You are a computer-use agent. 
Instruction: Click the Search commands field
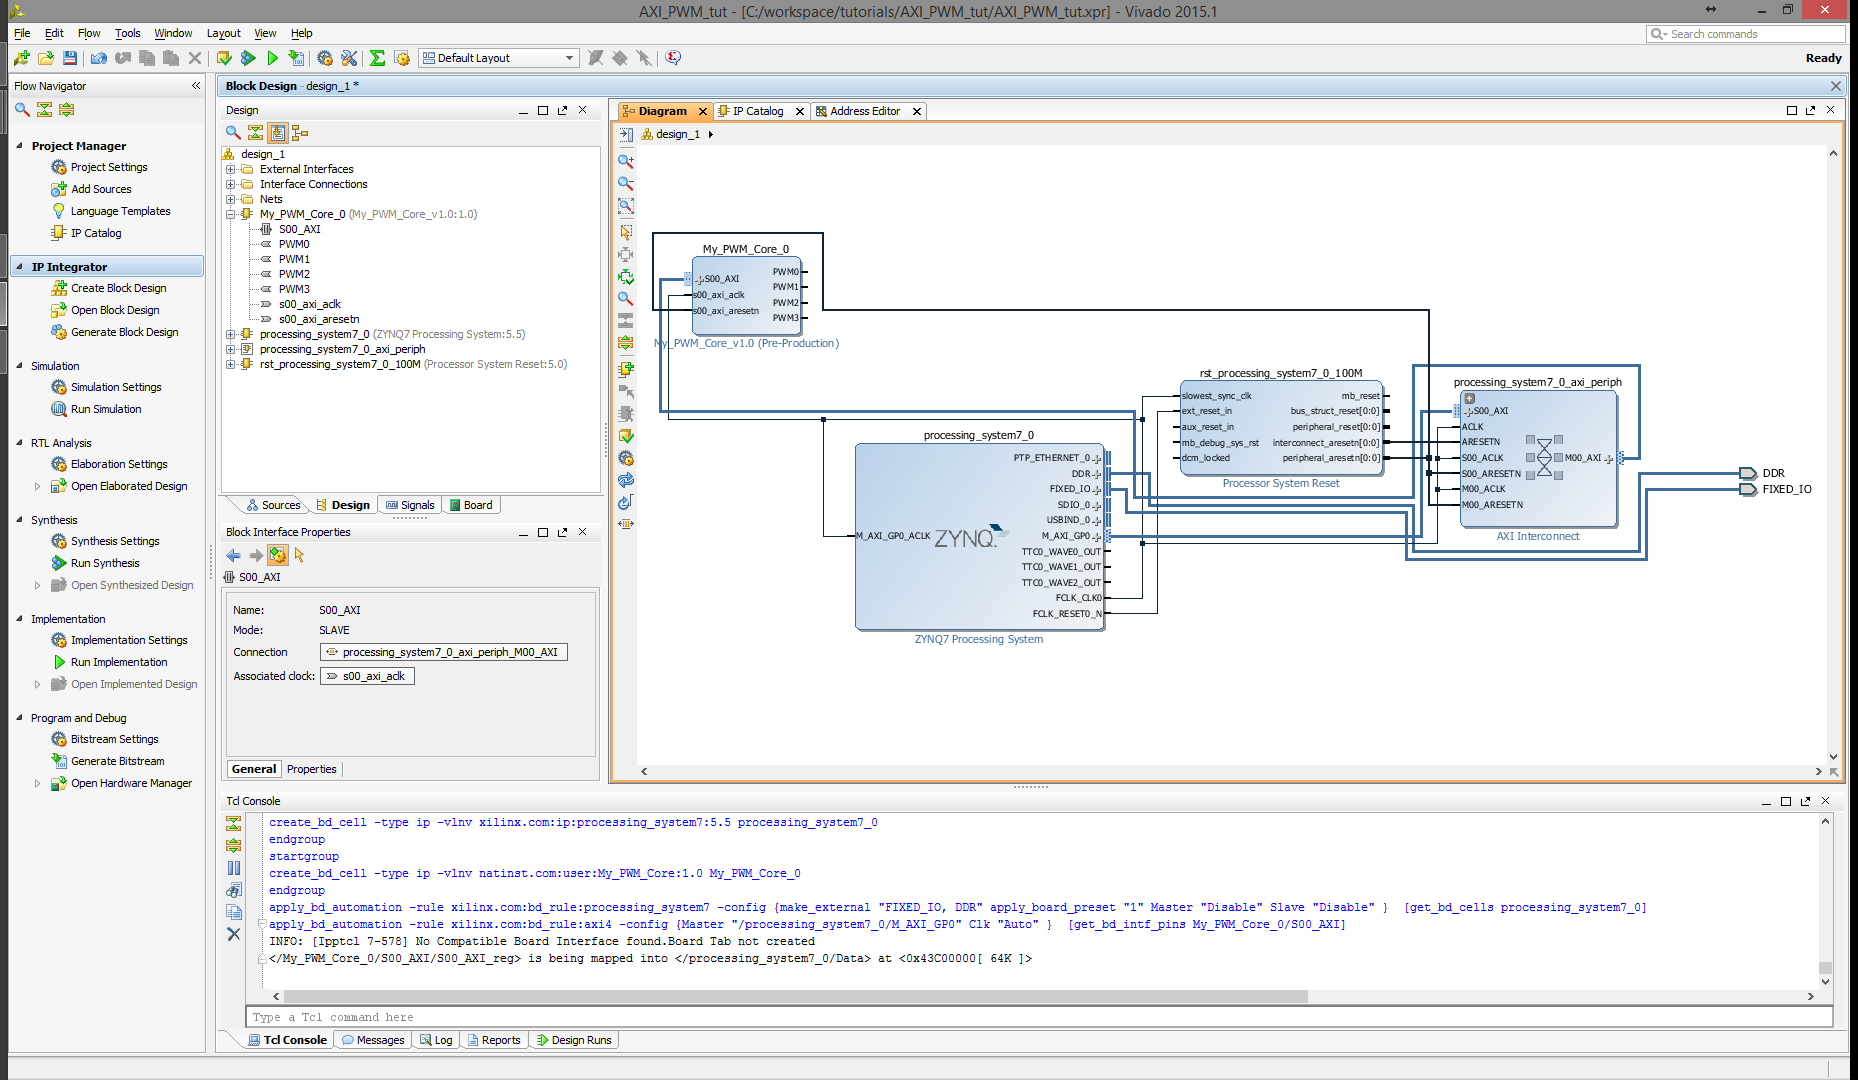tap(1745, 34)
